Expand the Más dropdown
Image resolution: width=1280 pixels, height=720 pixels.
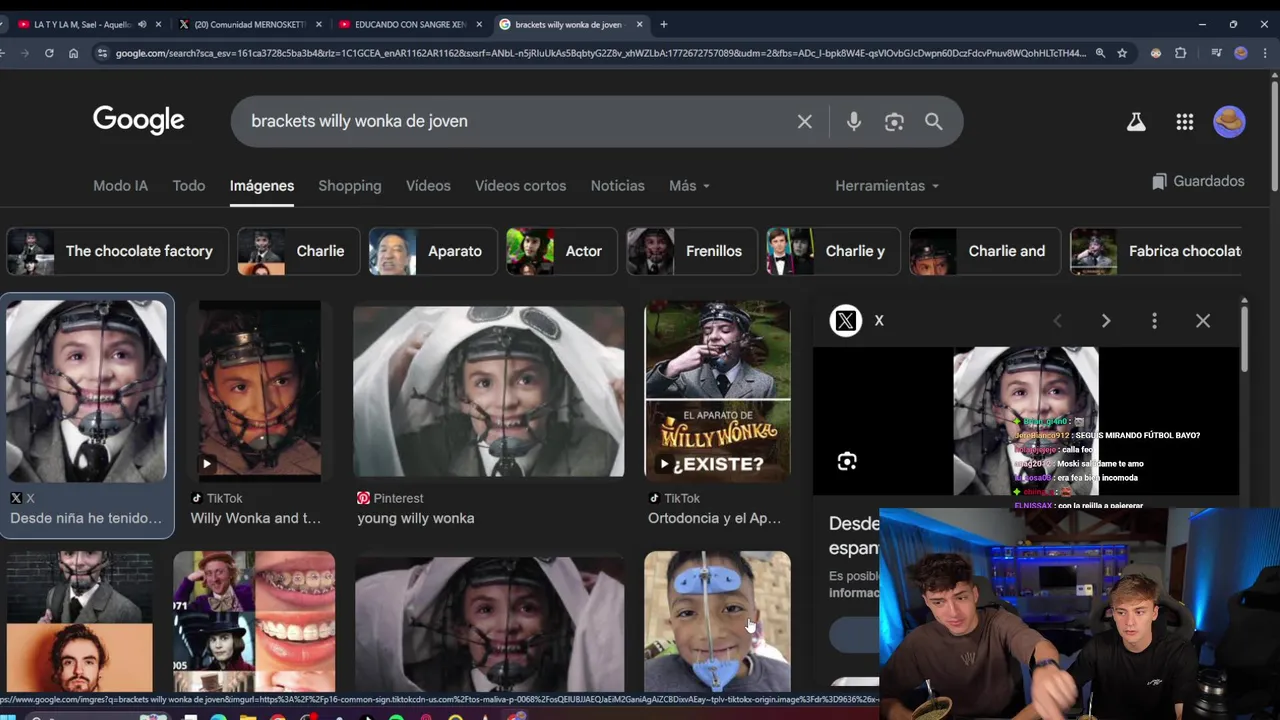(689, 186)
